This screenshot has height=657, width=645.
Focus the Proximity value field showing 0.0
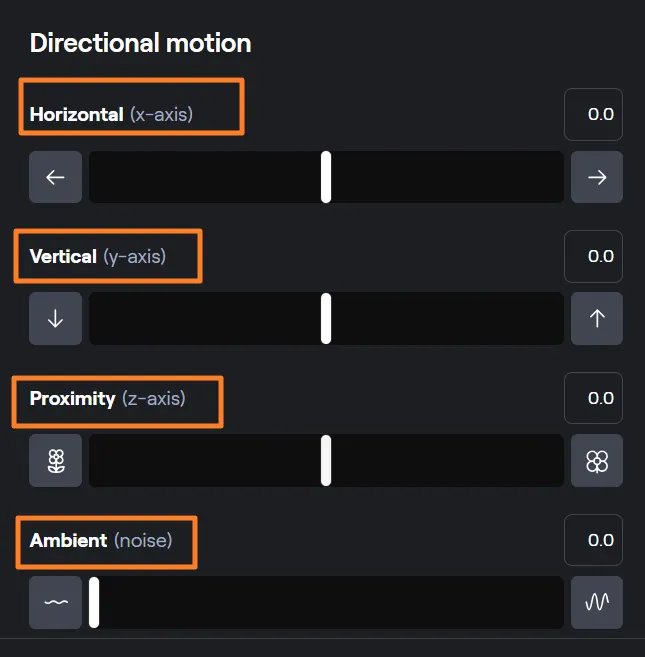pos(594,398)
